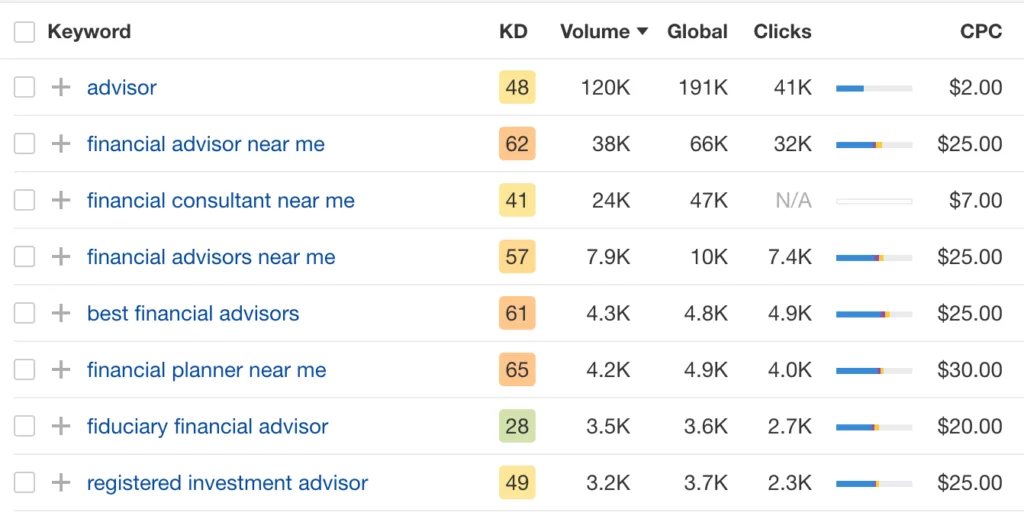Click plus icon beside 'best financial advisors'

point(61,314)
